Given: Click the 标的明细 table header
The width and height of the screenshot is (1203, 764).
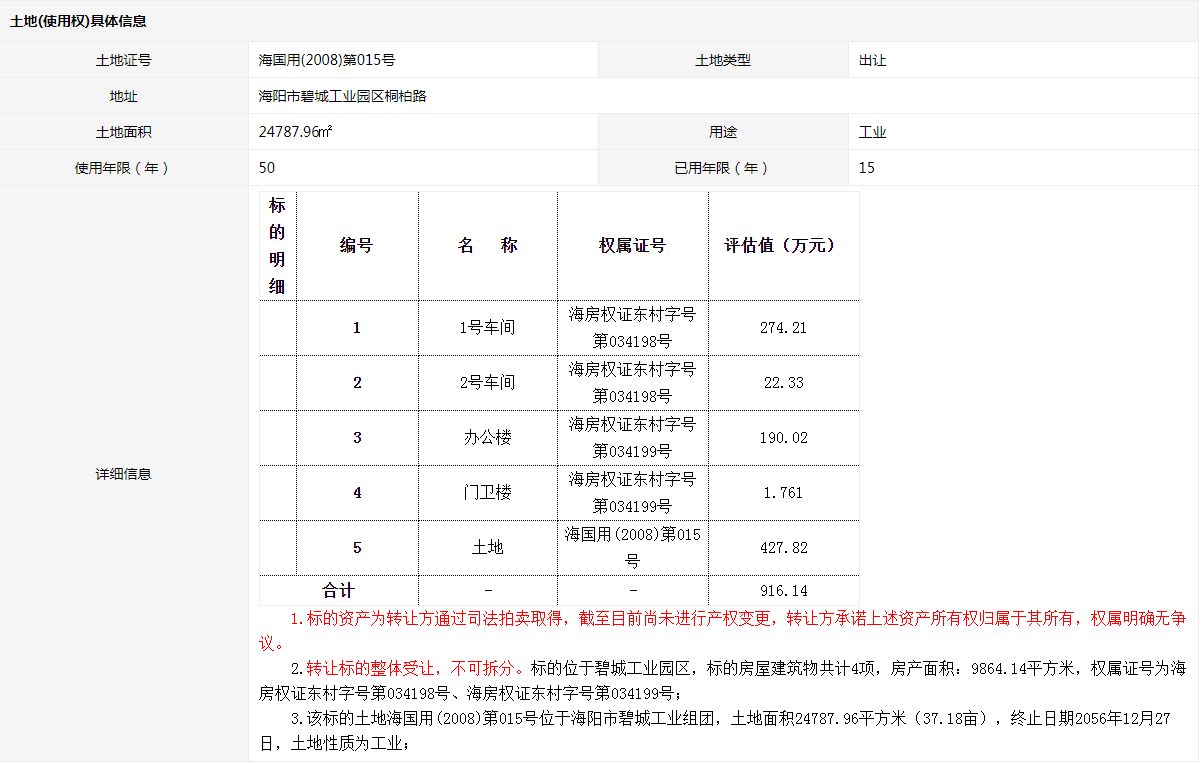Looking at the screenshot, I should pyautogui.click(x=277, y=246).
